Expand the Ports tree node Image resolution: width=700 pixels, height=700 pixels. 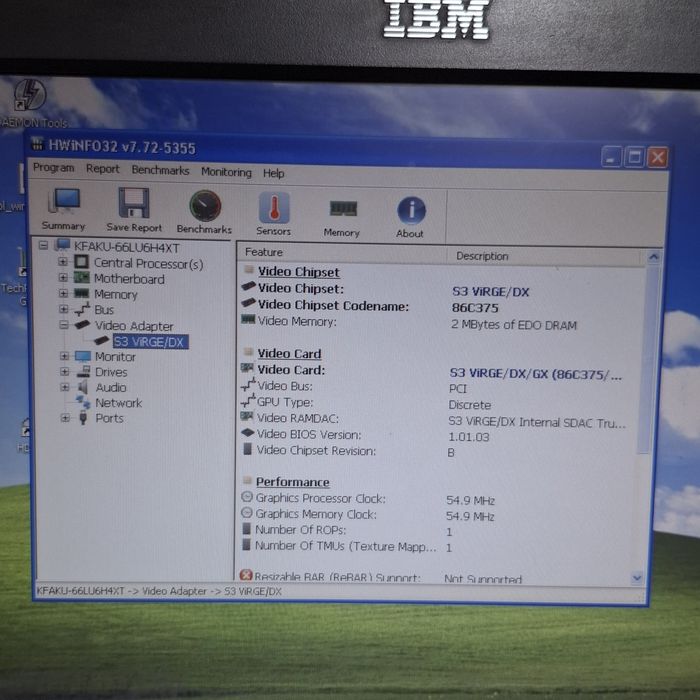tap(65, 418)
